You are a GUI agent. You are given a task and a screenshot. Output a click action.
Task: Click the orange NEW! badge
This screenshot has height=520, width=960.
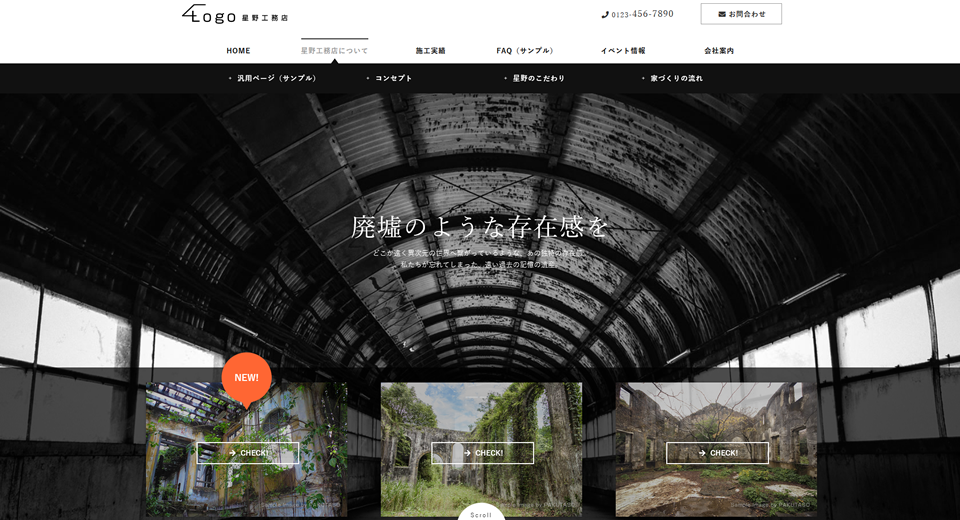[246, 378]
